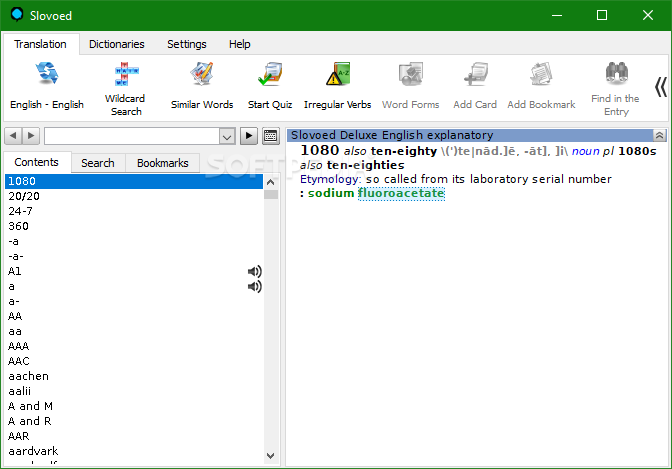Viewport: 672px width, 469px height.
Task: Select the 1080 entry in list
Action: coord(134,181)
